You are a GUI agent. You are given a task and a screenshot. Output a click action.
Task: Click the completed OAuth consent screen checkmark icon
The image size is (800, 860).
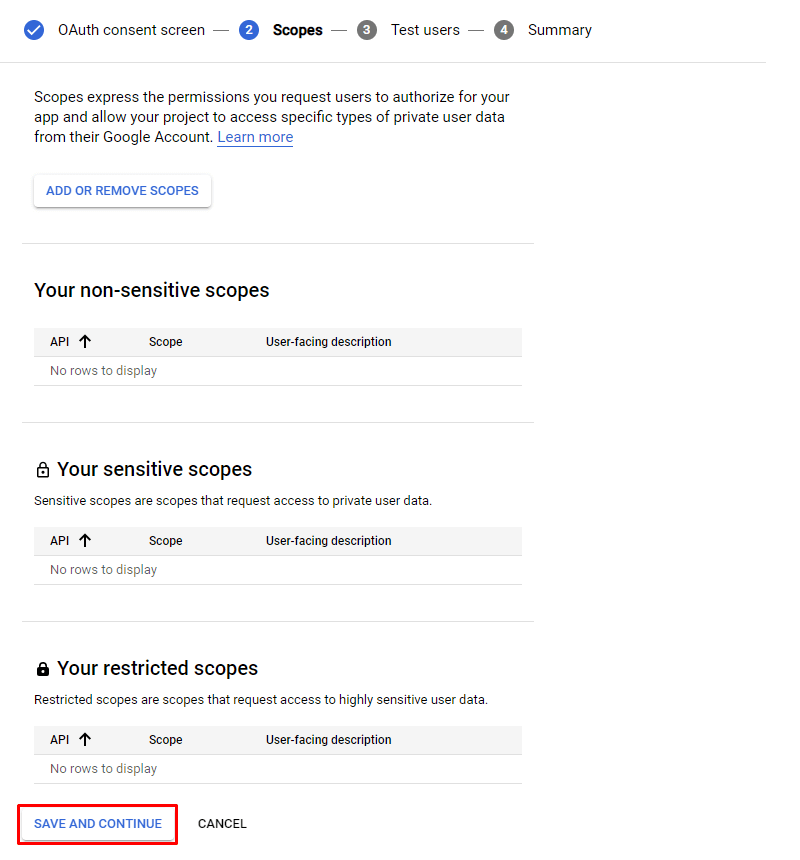pos(33,29)
